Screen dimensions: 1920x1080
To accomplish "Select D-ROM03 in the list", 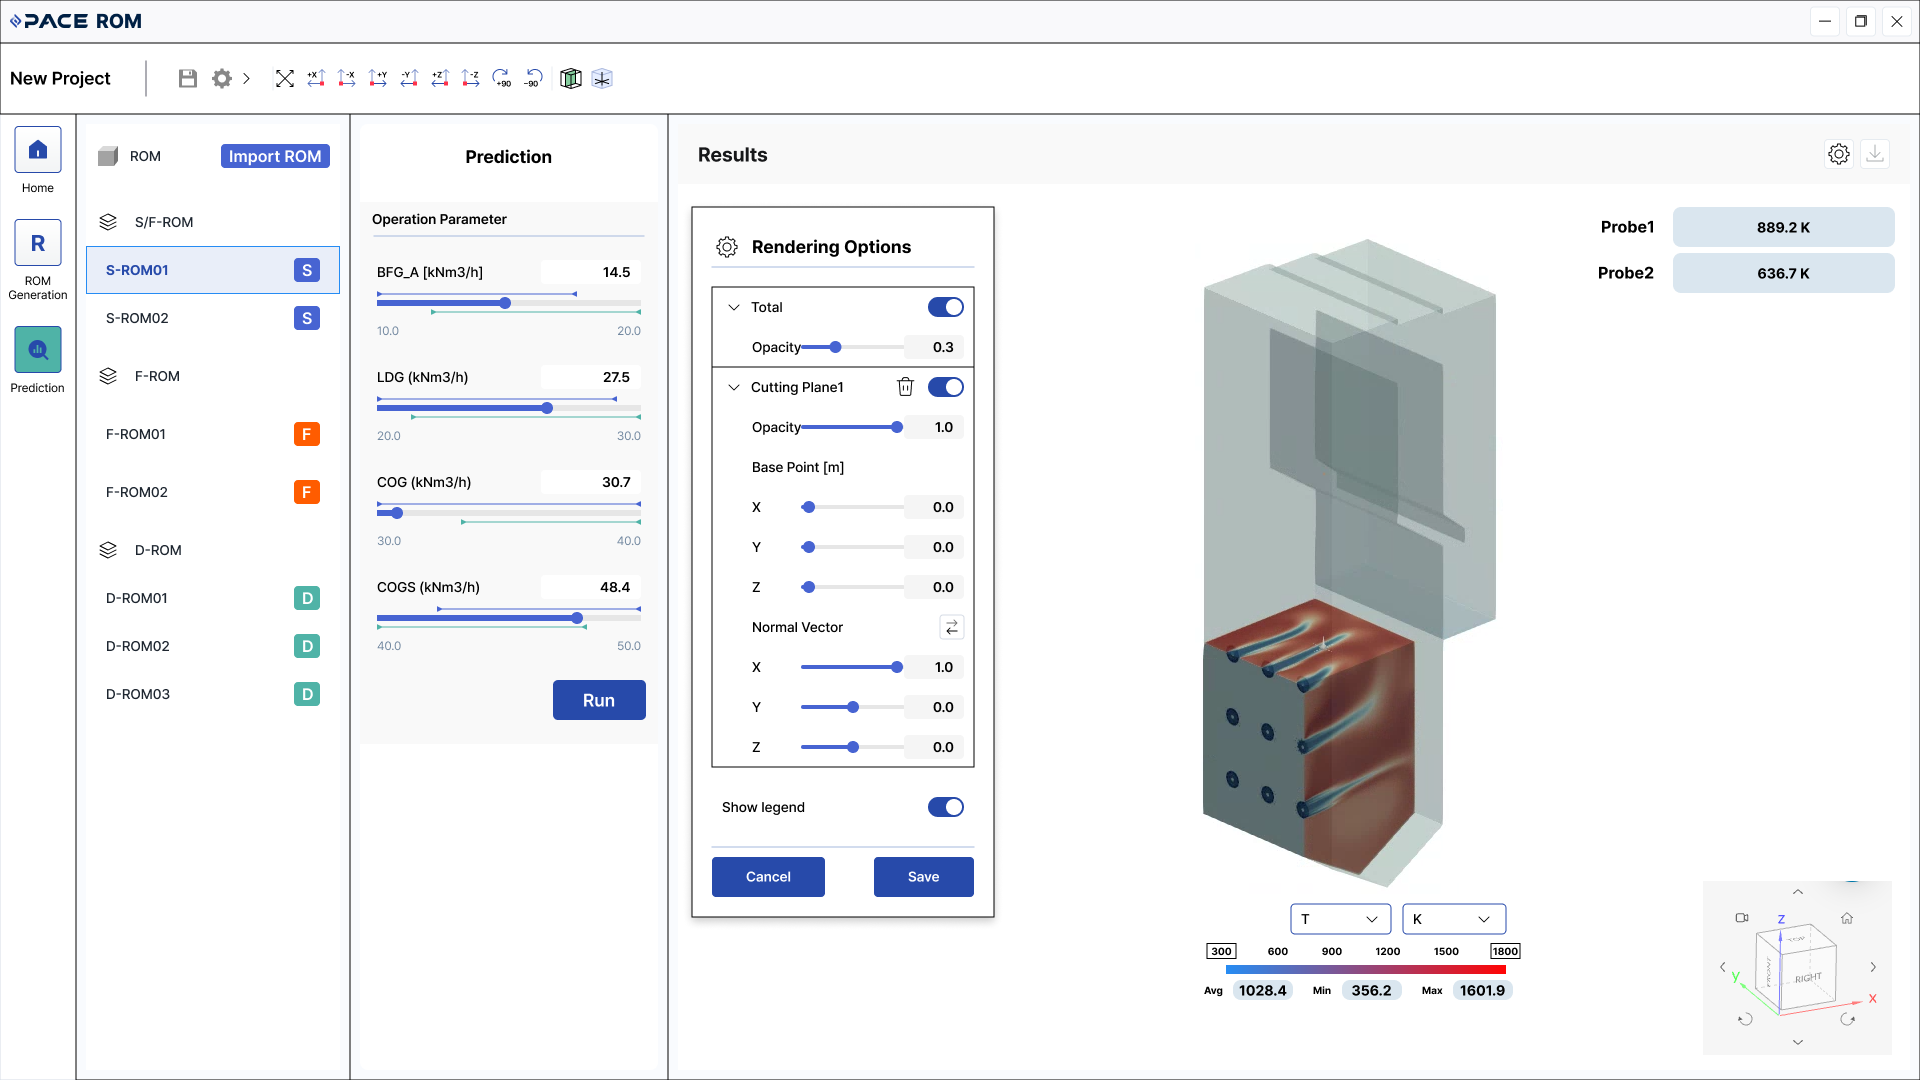I will [213, 694].
